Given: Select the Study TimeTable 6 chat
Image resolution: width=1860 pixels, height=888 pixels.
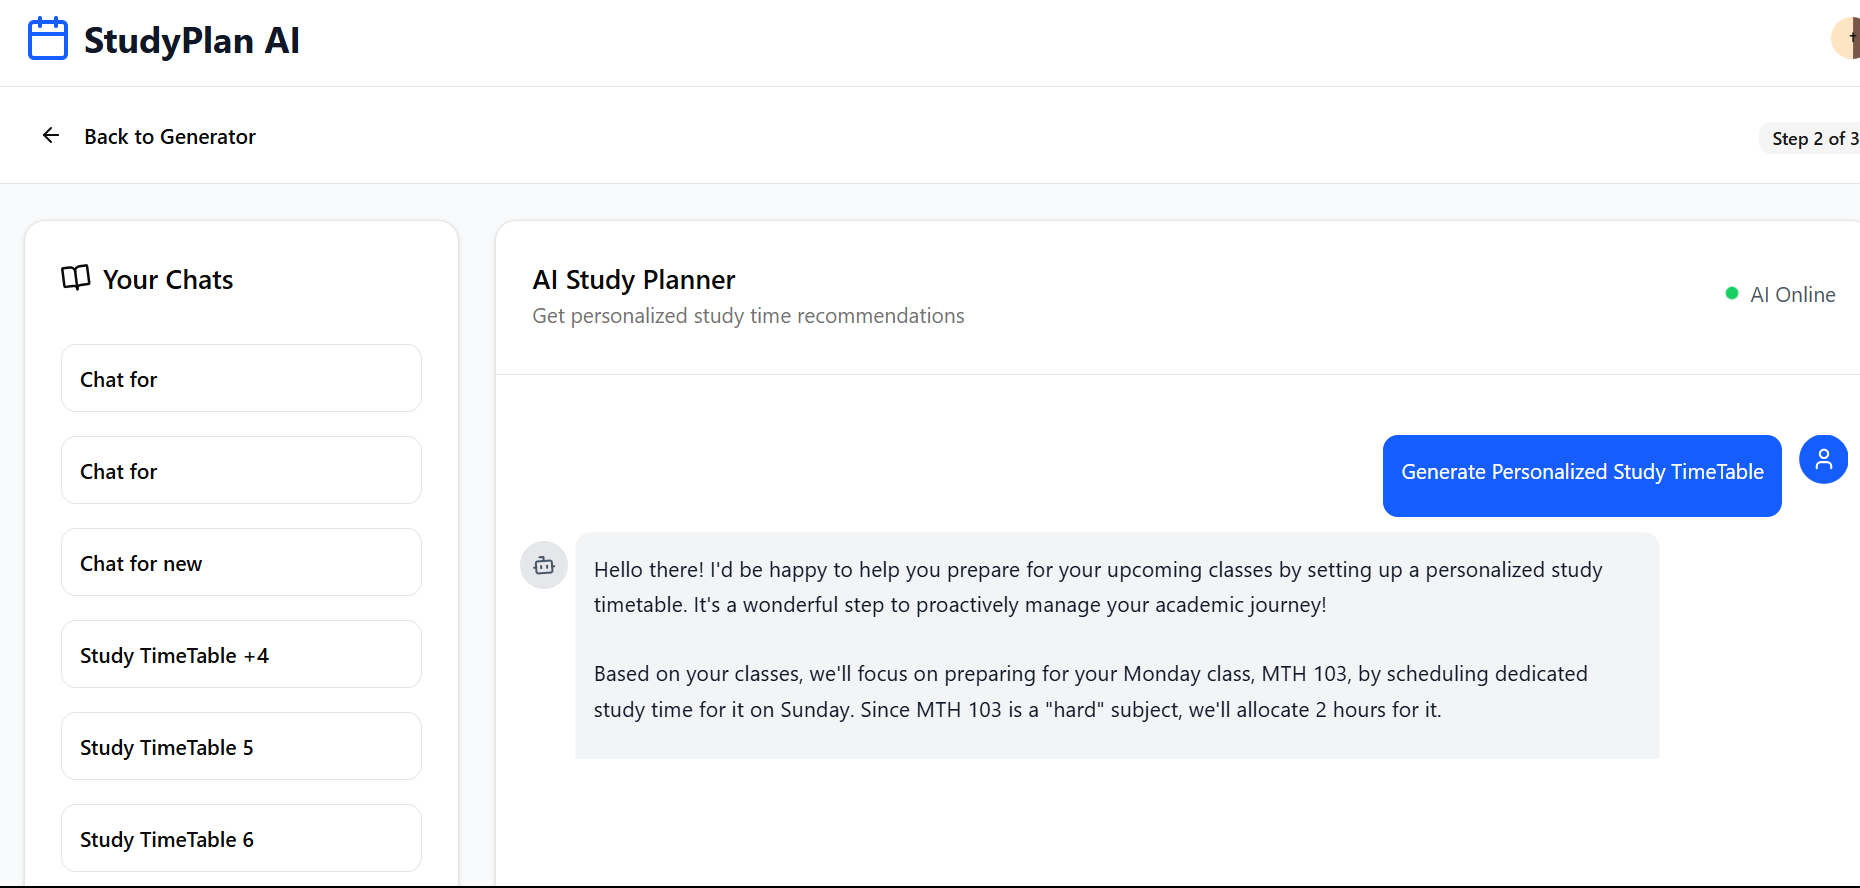Looking at the screenshot, I should 241,839.
